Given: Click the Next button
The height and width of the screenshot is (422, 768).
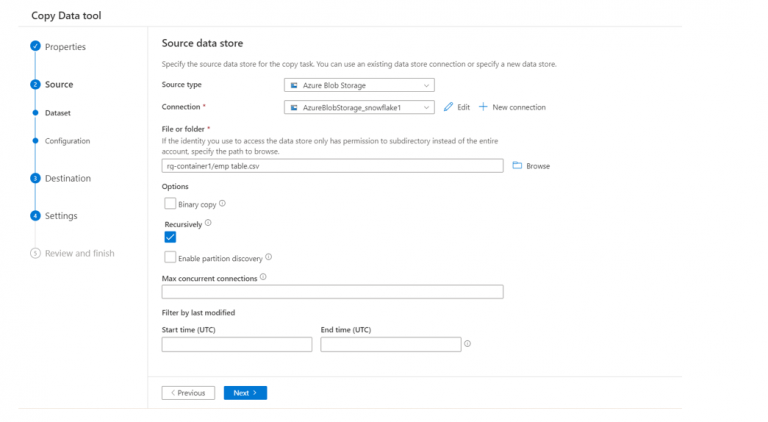Looking at the screenshot, I should [x=245, y=393].
